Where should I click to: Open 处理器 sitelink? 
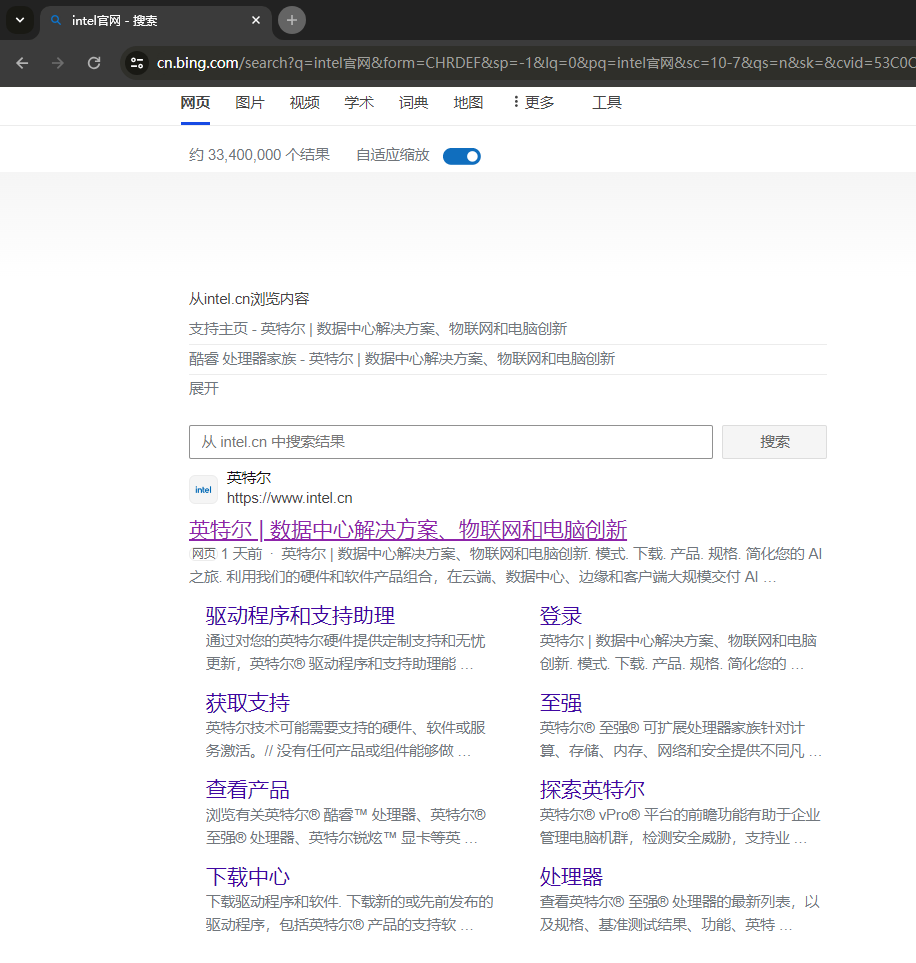571,878
